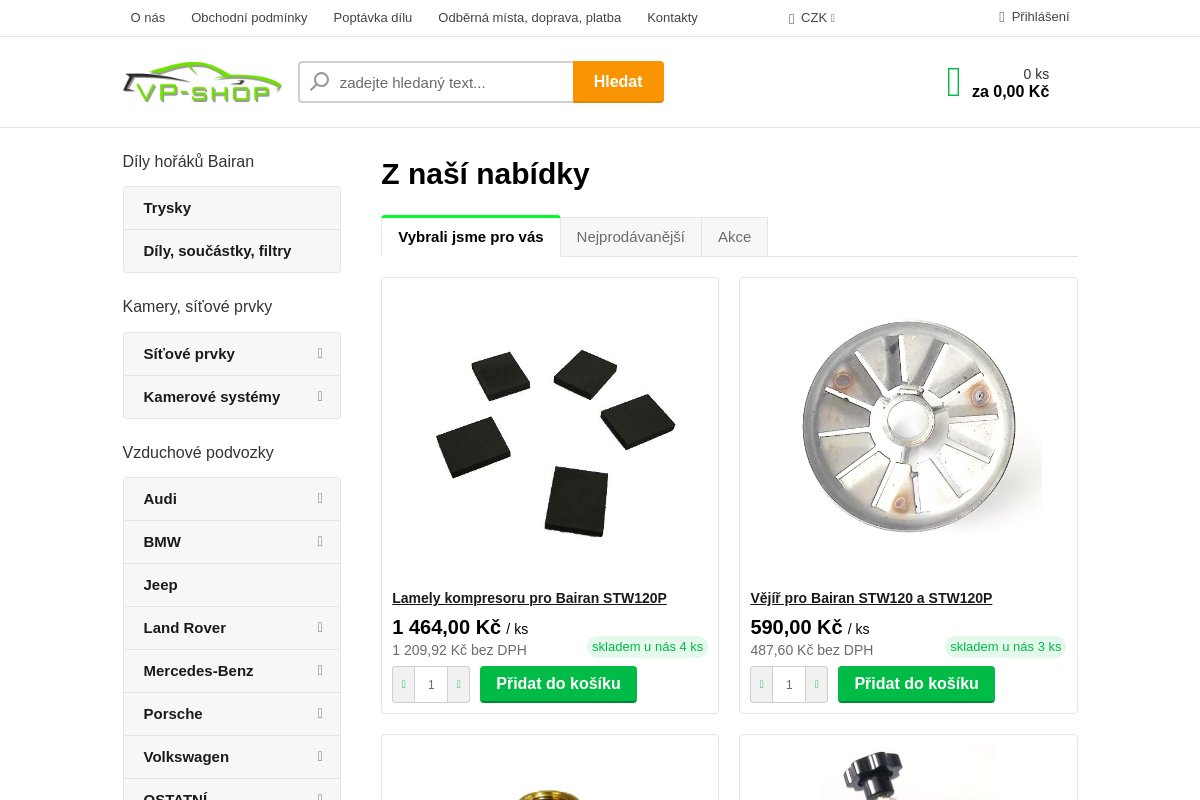1200x800 pixels.
Task: Click the VP-SHOP logo
Action: 202,81
